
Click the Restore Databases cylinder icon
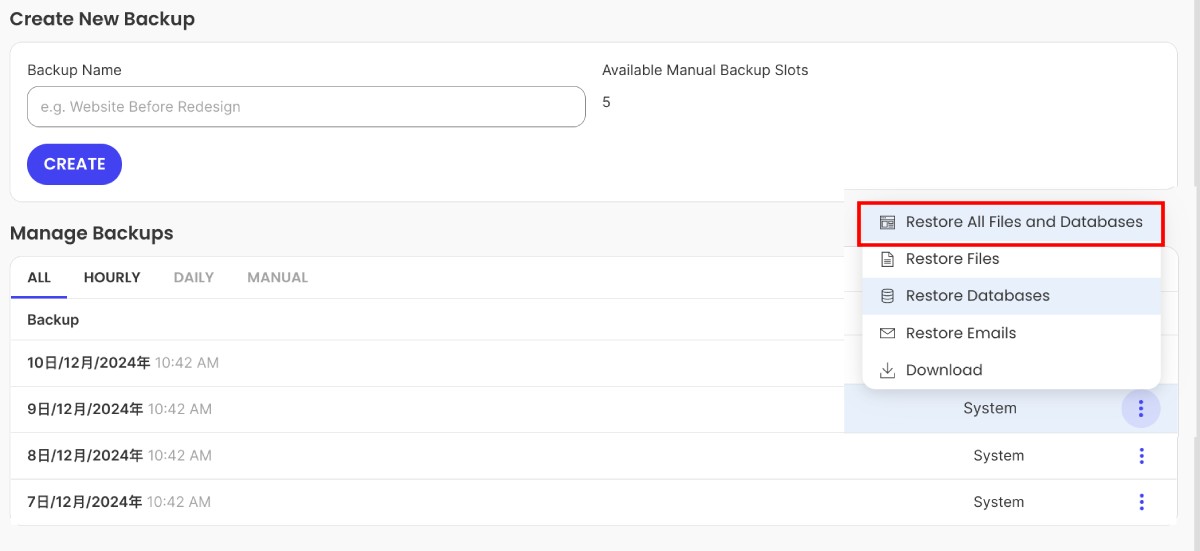(x=887, y=297)
